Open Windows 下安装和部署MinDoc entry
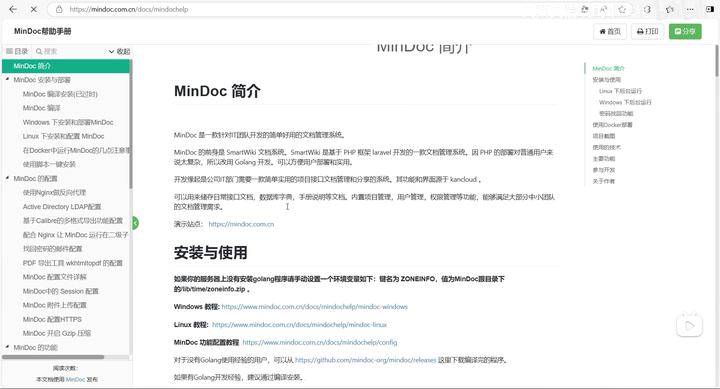Viewport: 720px width, 389px height. (x=68, y=122)
